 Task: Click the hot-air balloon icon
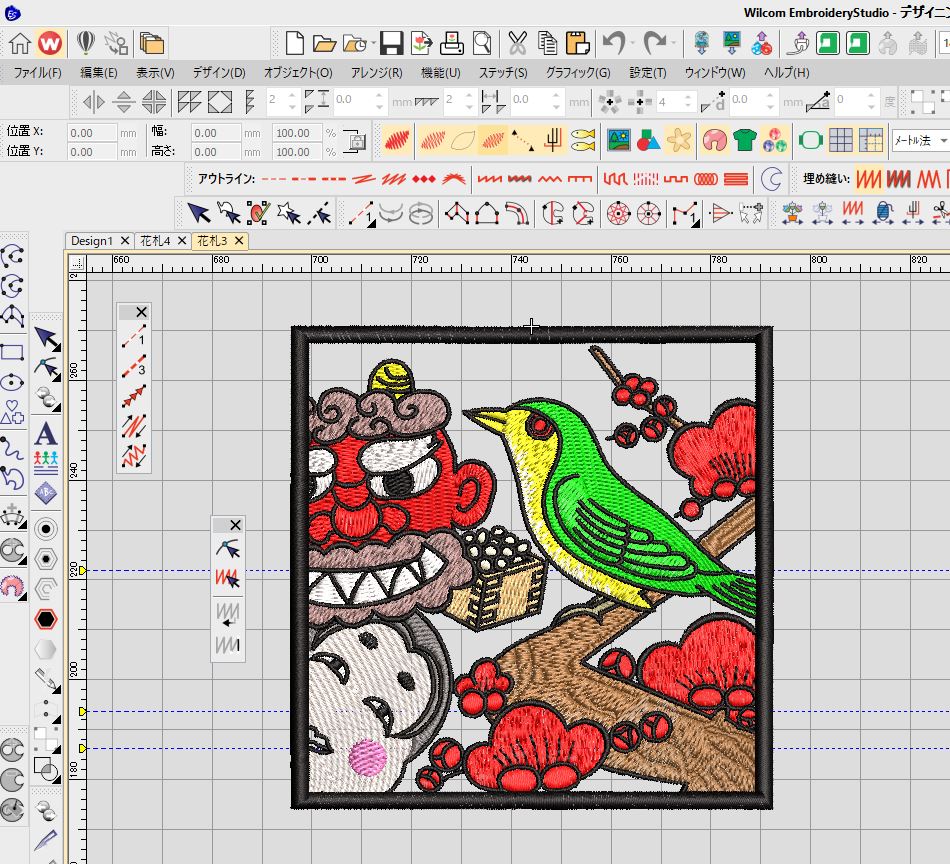(x=86, y=44)
